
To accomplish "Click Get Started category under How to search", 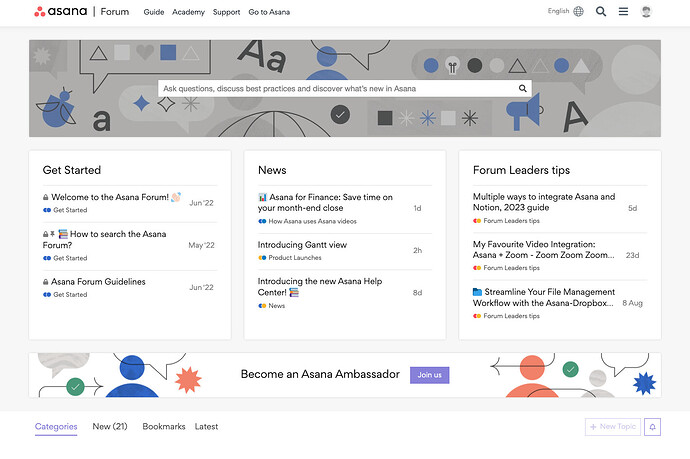I will coord(70,258).
